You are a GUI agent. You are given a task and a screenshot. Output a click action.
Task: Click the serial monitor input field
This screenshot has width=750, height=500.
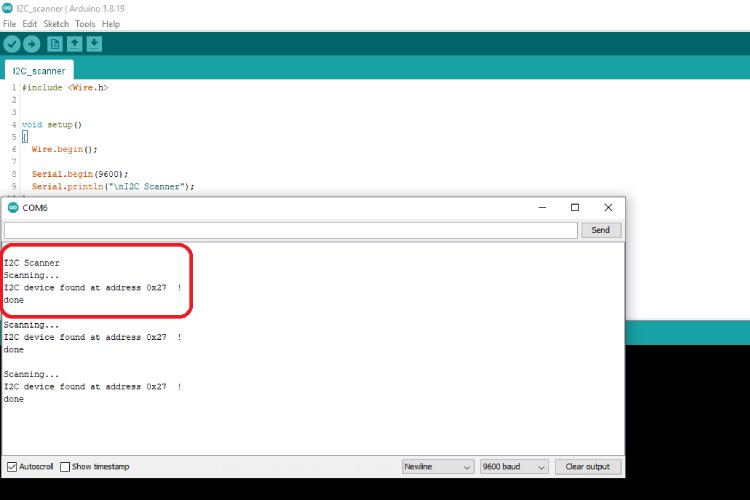(x=291, y=230)
